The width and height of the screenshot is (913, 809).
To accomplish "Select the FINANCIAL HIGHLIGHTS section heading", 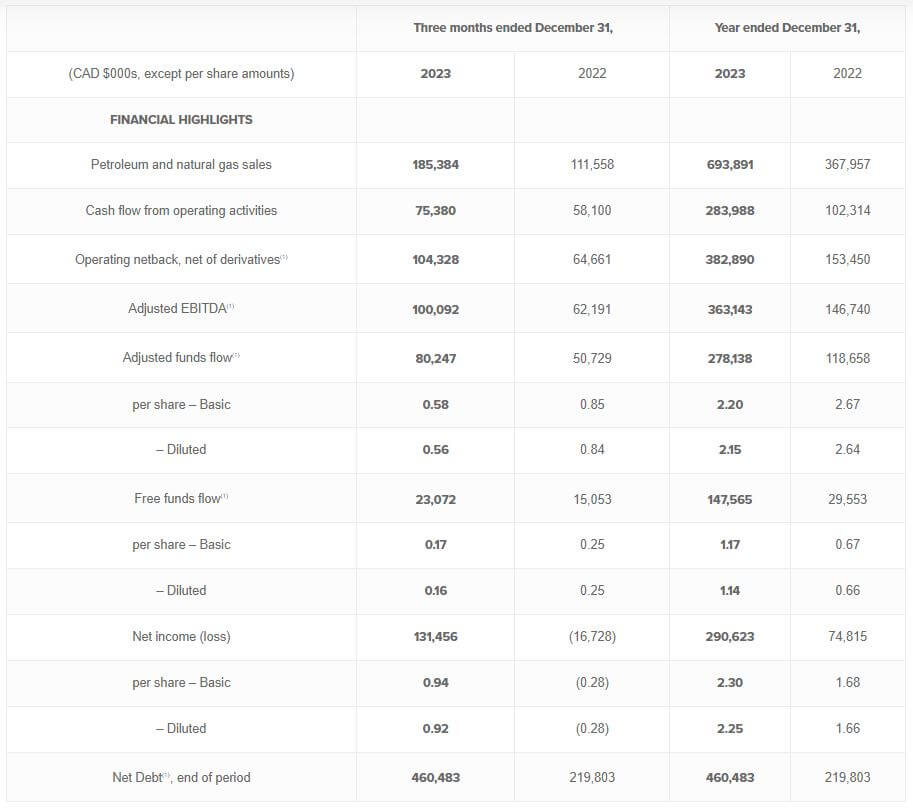I will tap(181, 120).
